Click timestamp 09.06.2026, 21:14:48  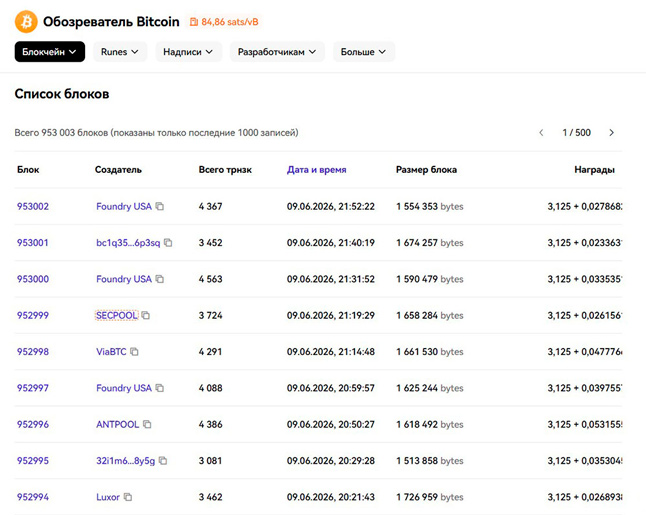[331, 351]
